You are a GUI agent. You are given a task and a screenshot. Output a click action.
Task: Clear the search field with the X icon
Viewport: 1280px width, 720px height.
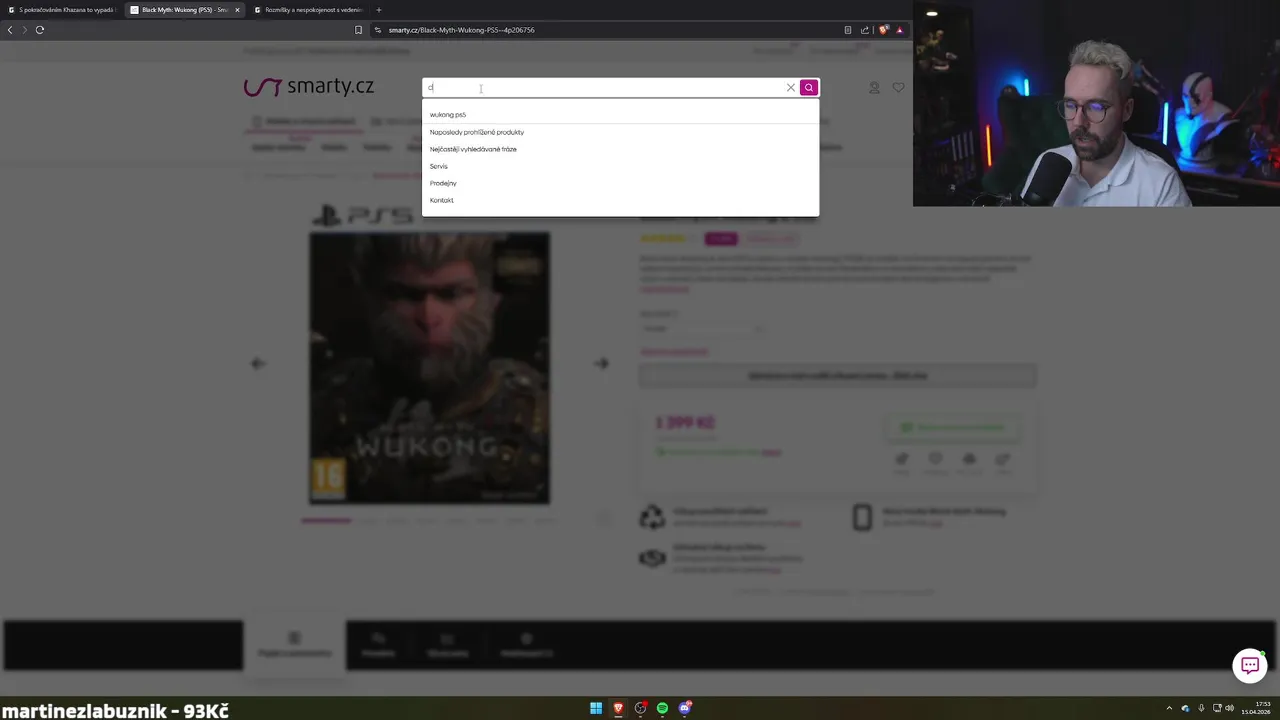pyautogui.click(x=791, y=88)
